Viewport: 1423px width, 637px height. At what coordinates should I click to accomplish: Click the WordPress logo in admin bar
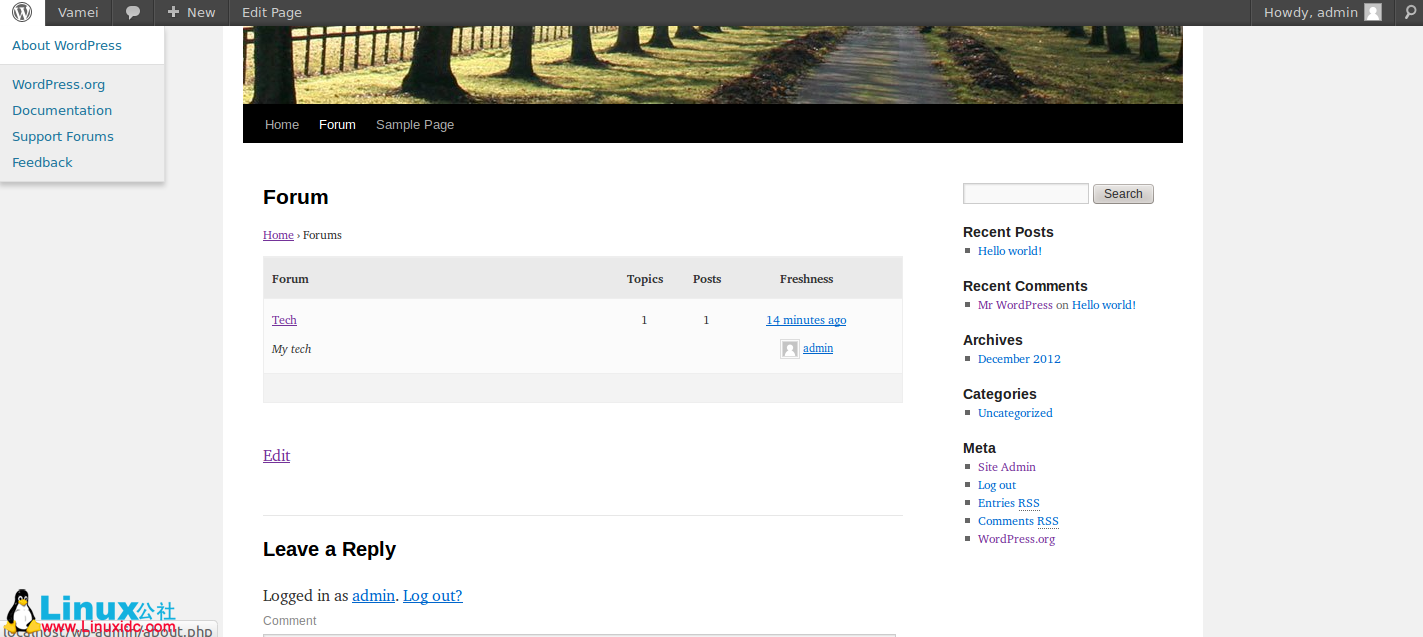(x=22, y=13)
